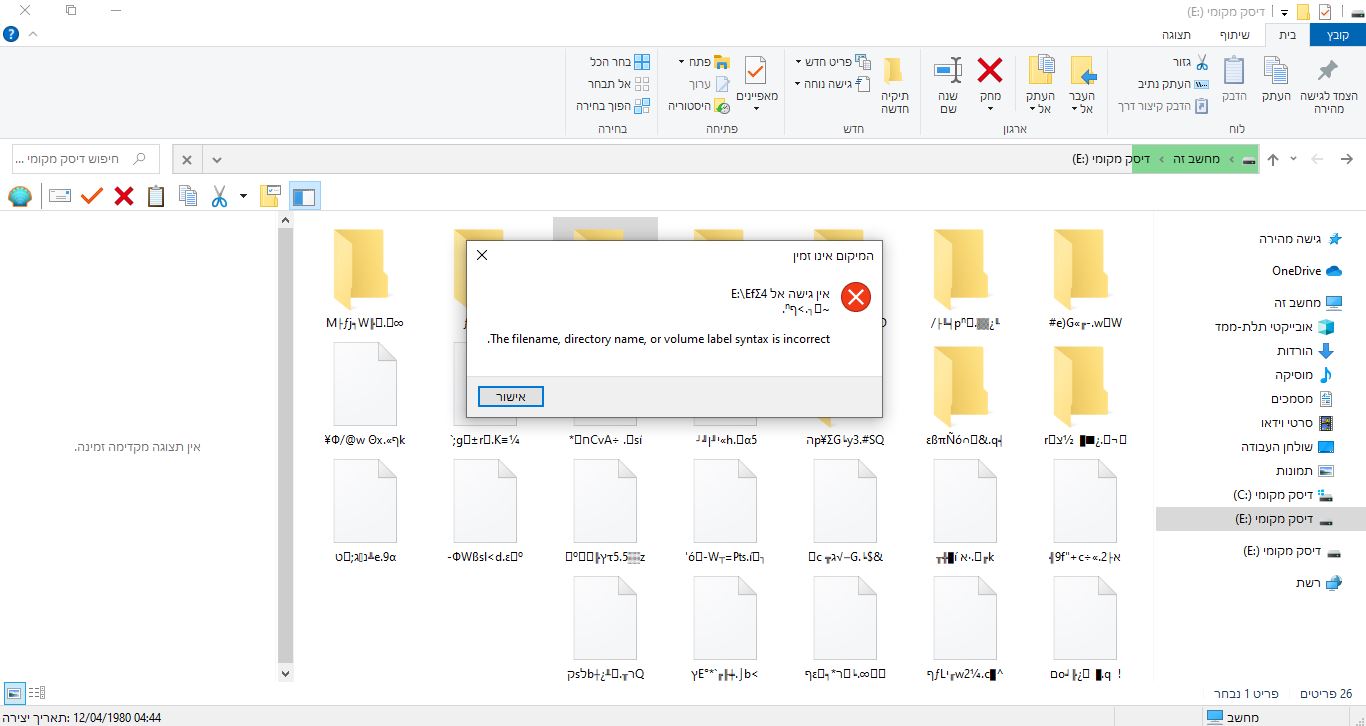Screen dimensions: 1366x726
Task: Switch to large icons view in the status bar
Action: 14,692
